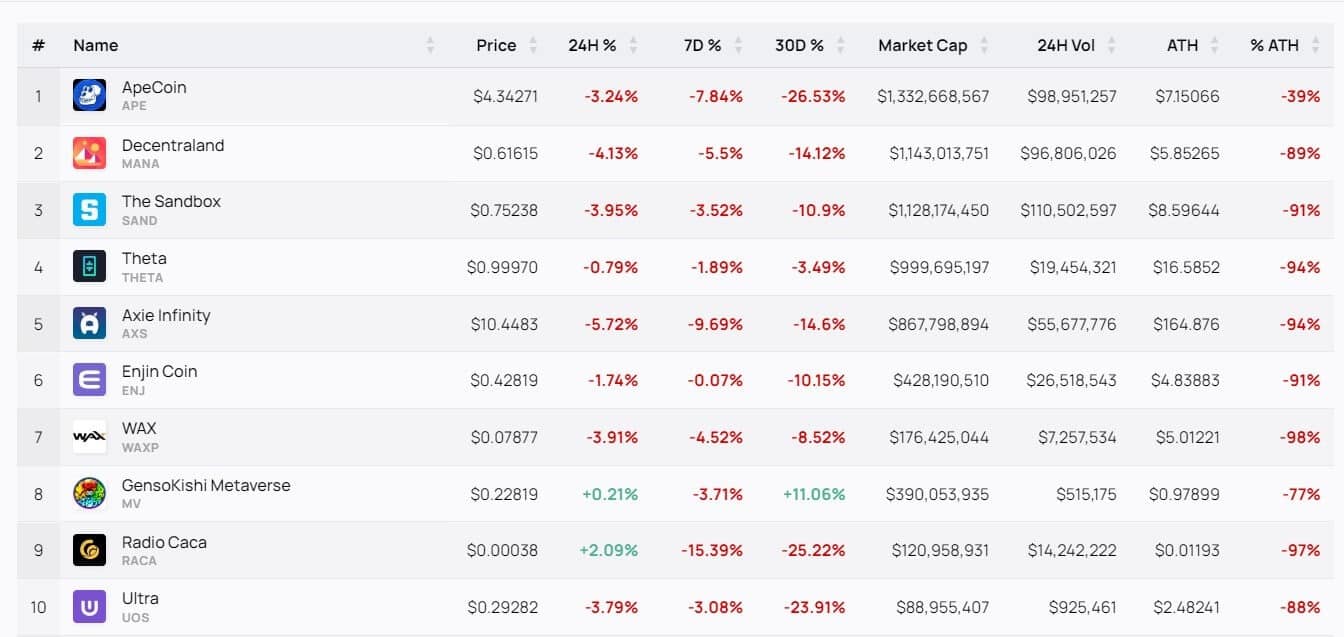The width and height of the screenshot is (1344, 637).
Task: Click Theta 24H change -0.79%
Action: (x=610, y=267)
